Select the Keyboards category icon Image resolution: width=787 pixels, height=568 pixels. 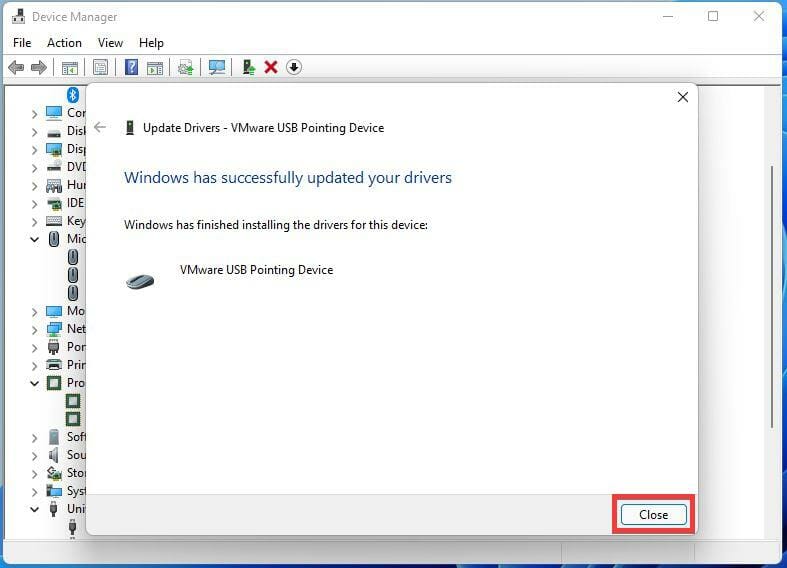pyautogui.click(x=54, y=221)
